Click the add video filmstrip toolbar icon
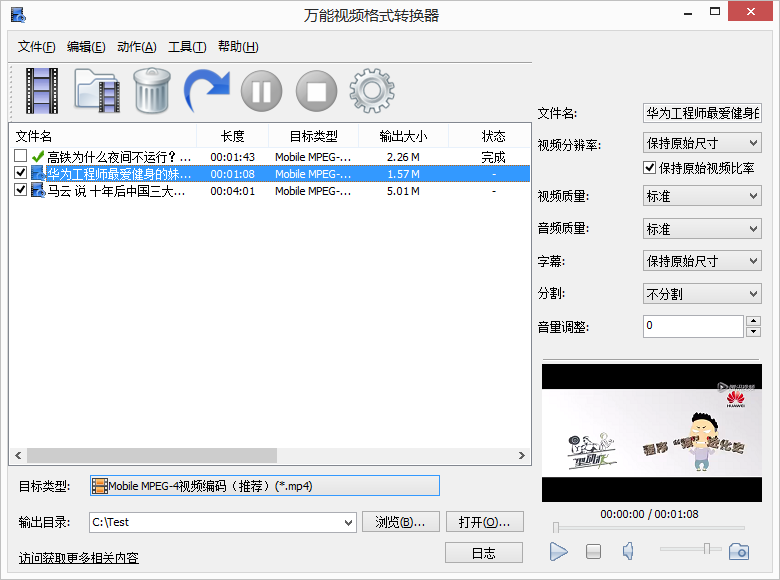The width and height of the screenshot is (780, 580). (42, 91)
